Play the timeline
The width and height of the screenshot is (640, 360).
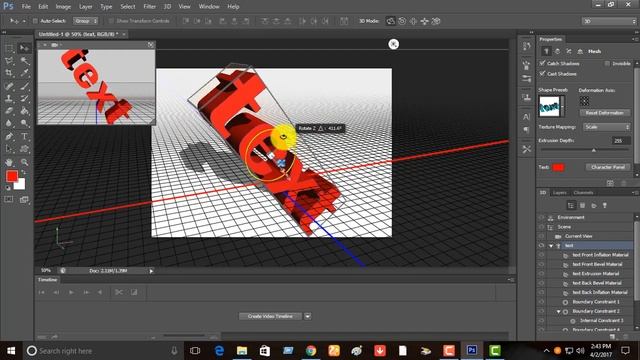point(71,292)
